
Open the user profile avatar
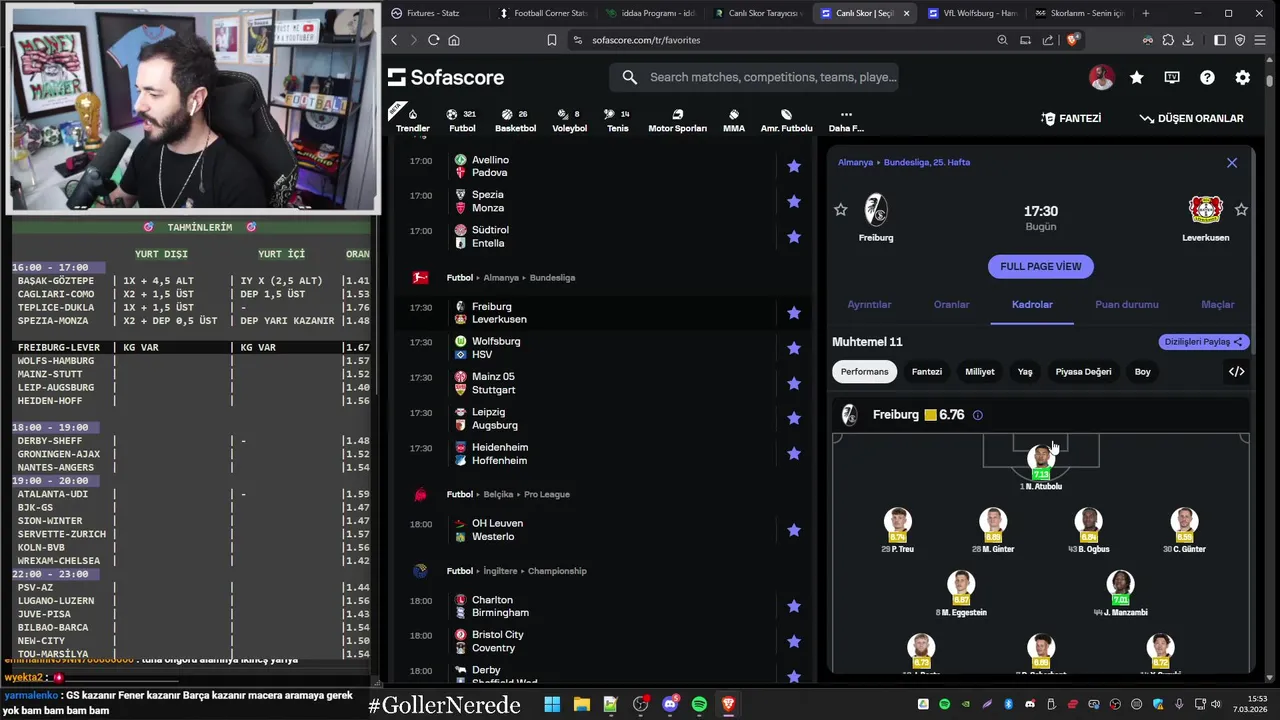pyautogui.click(x=1101, y=77)
